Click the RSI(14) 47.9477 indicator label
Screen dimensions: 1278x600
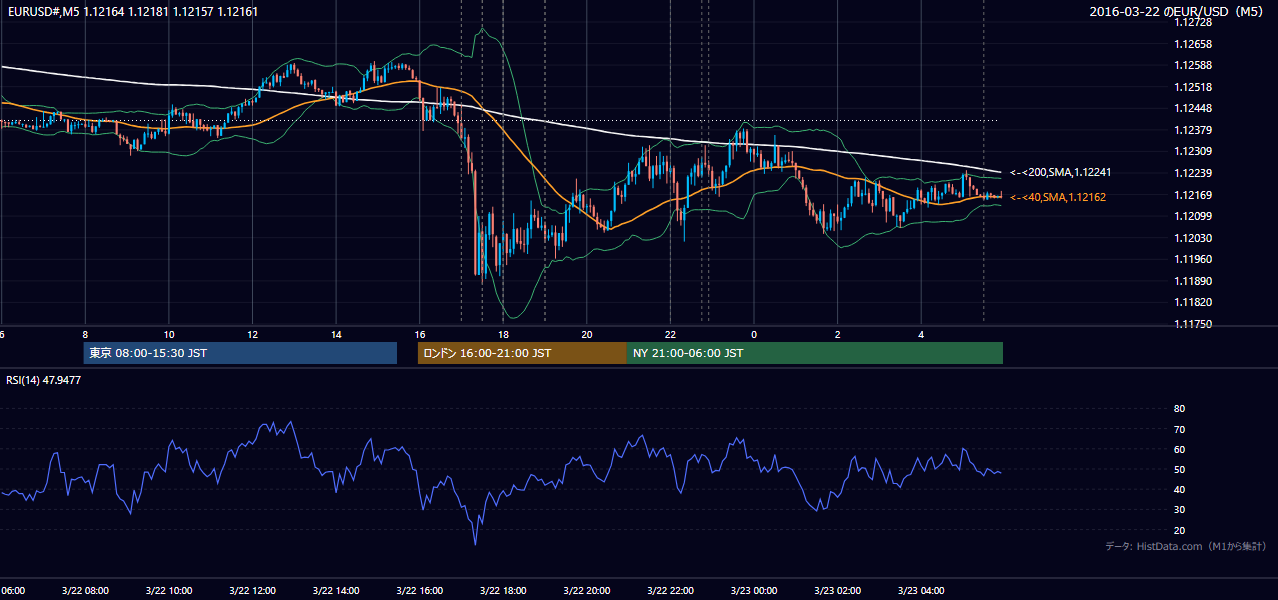point(44,380)
